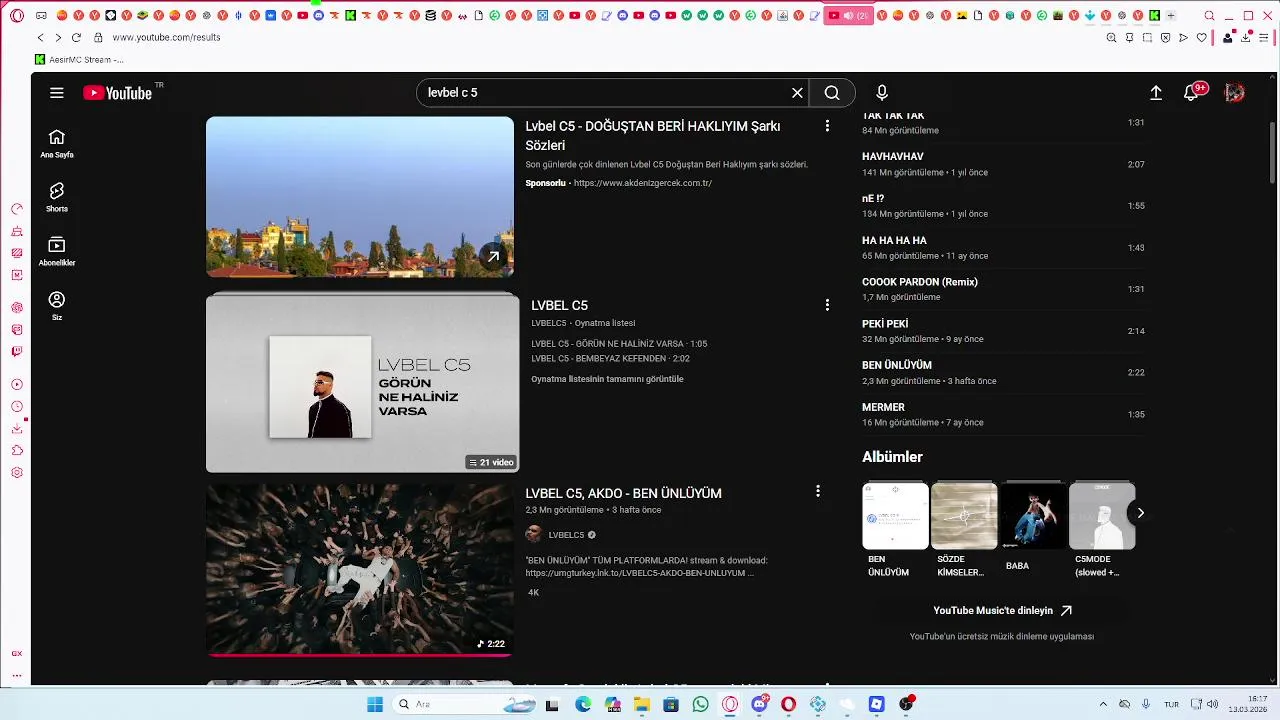Image resolution: width=1280 pixels, height=720 pixels.
Task: Click 'Oynatma listesinin tamamını görüntüle'
Action: click(x=607, y=380)
